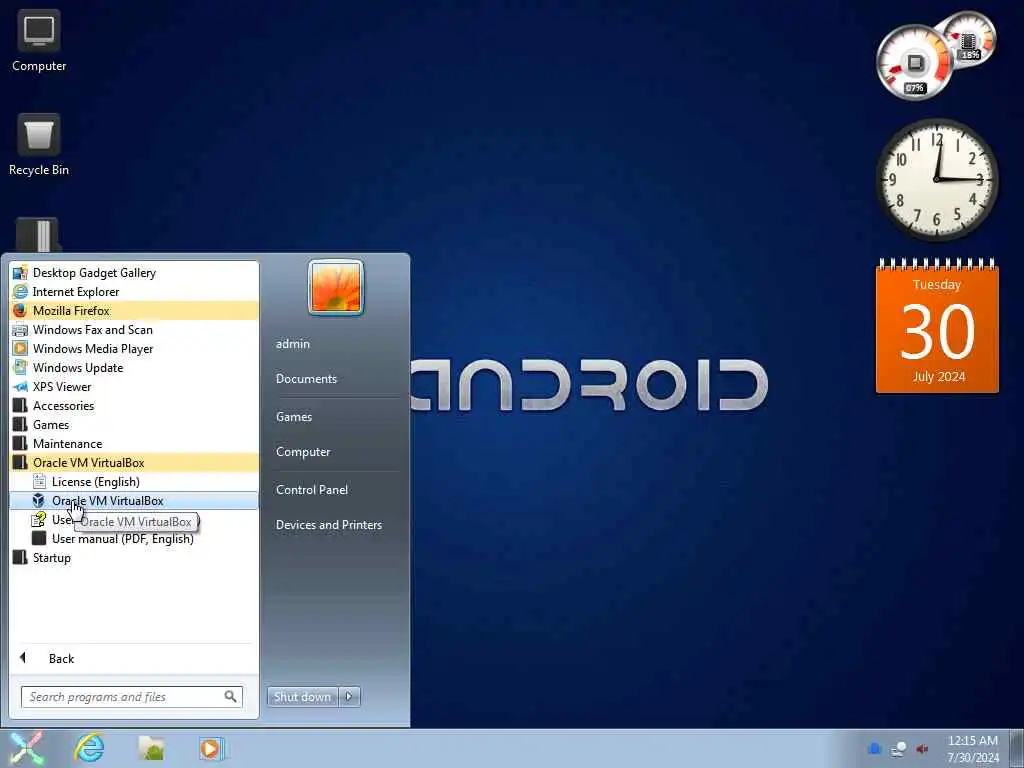Expand the Startup folder
The height and width of the screenshot is (768, 1024).
[x=134, y=558]
